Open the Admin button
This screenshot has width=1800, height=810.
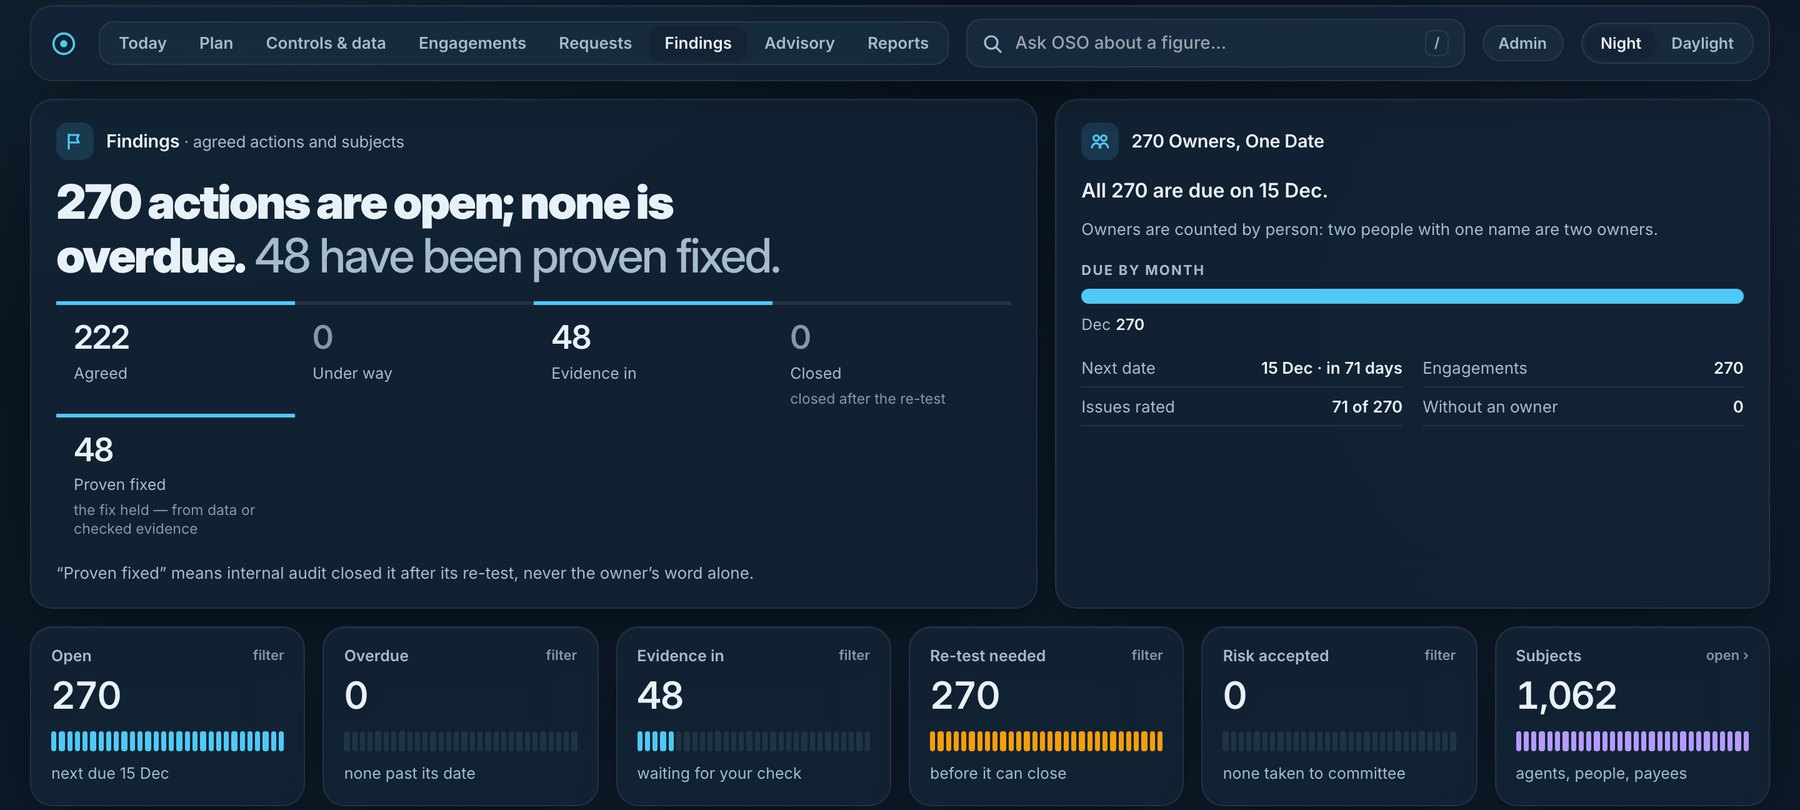click(x=1522, y=43)
